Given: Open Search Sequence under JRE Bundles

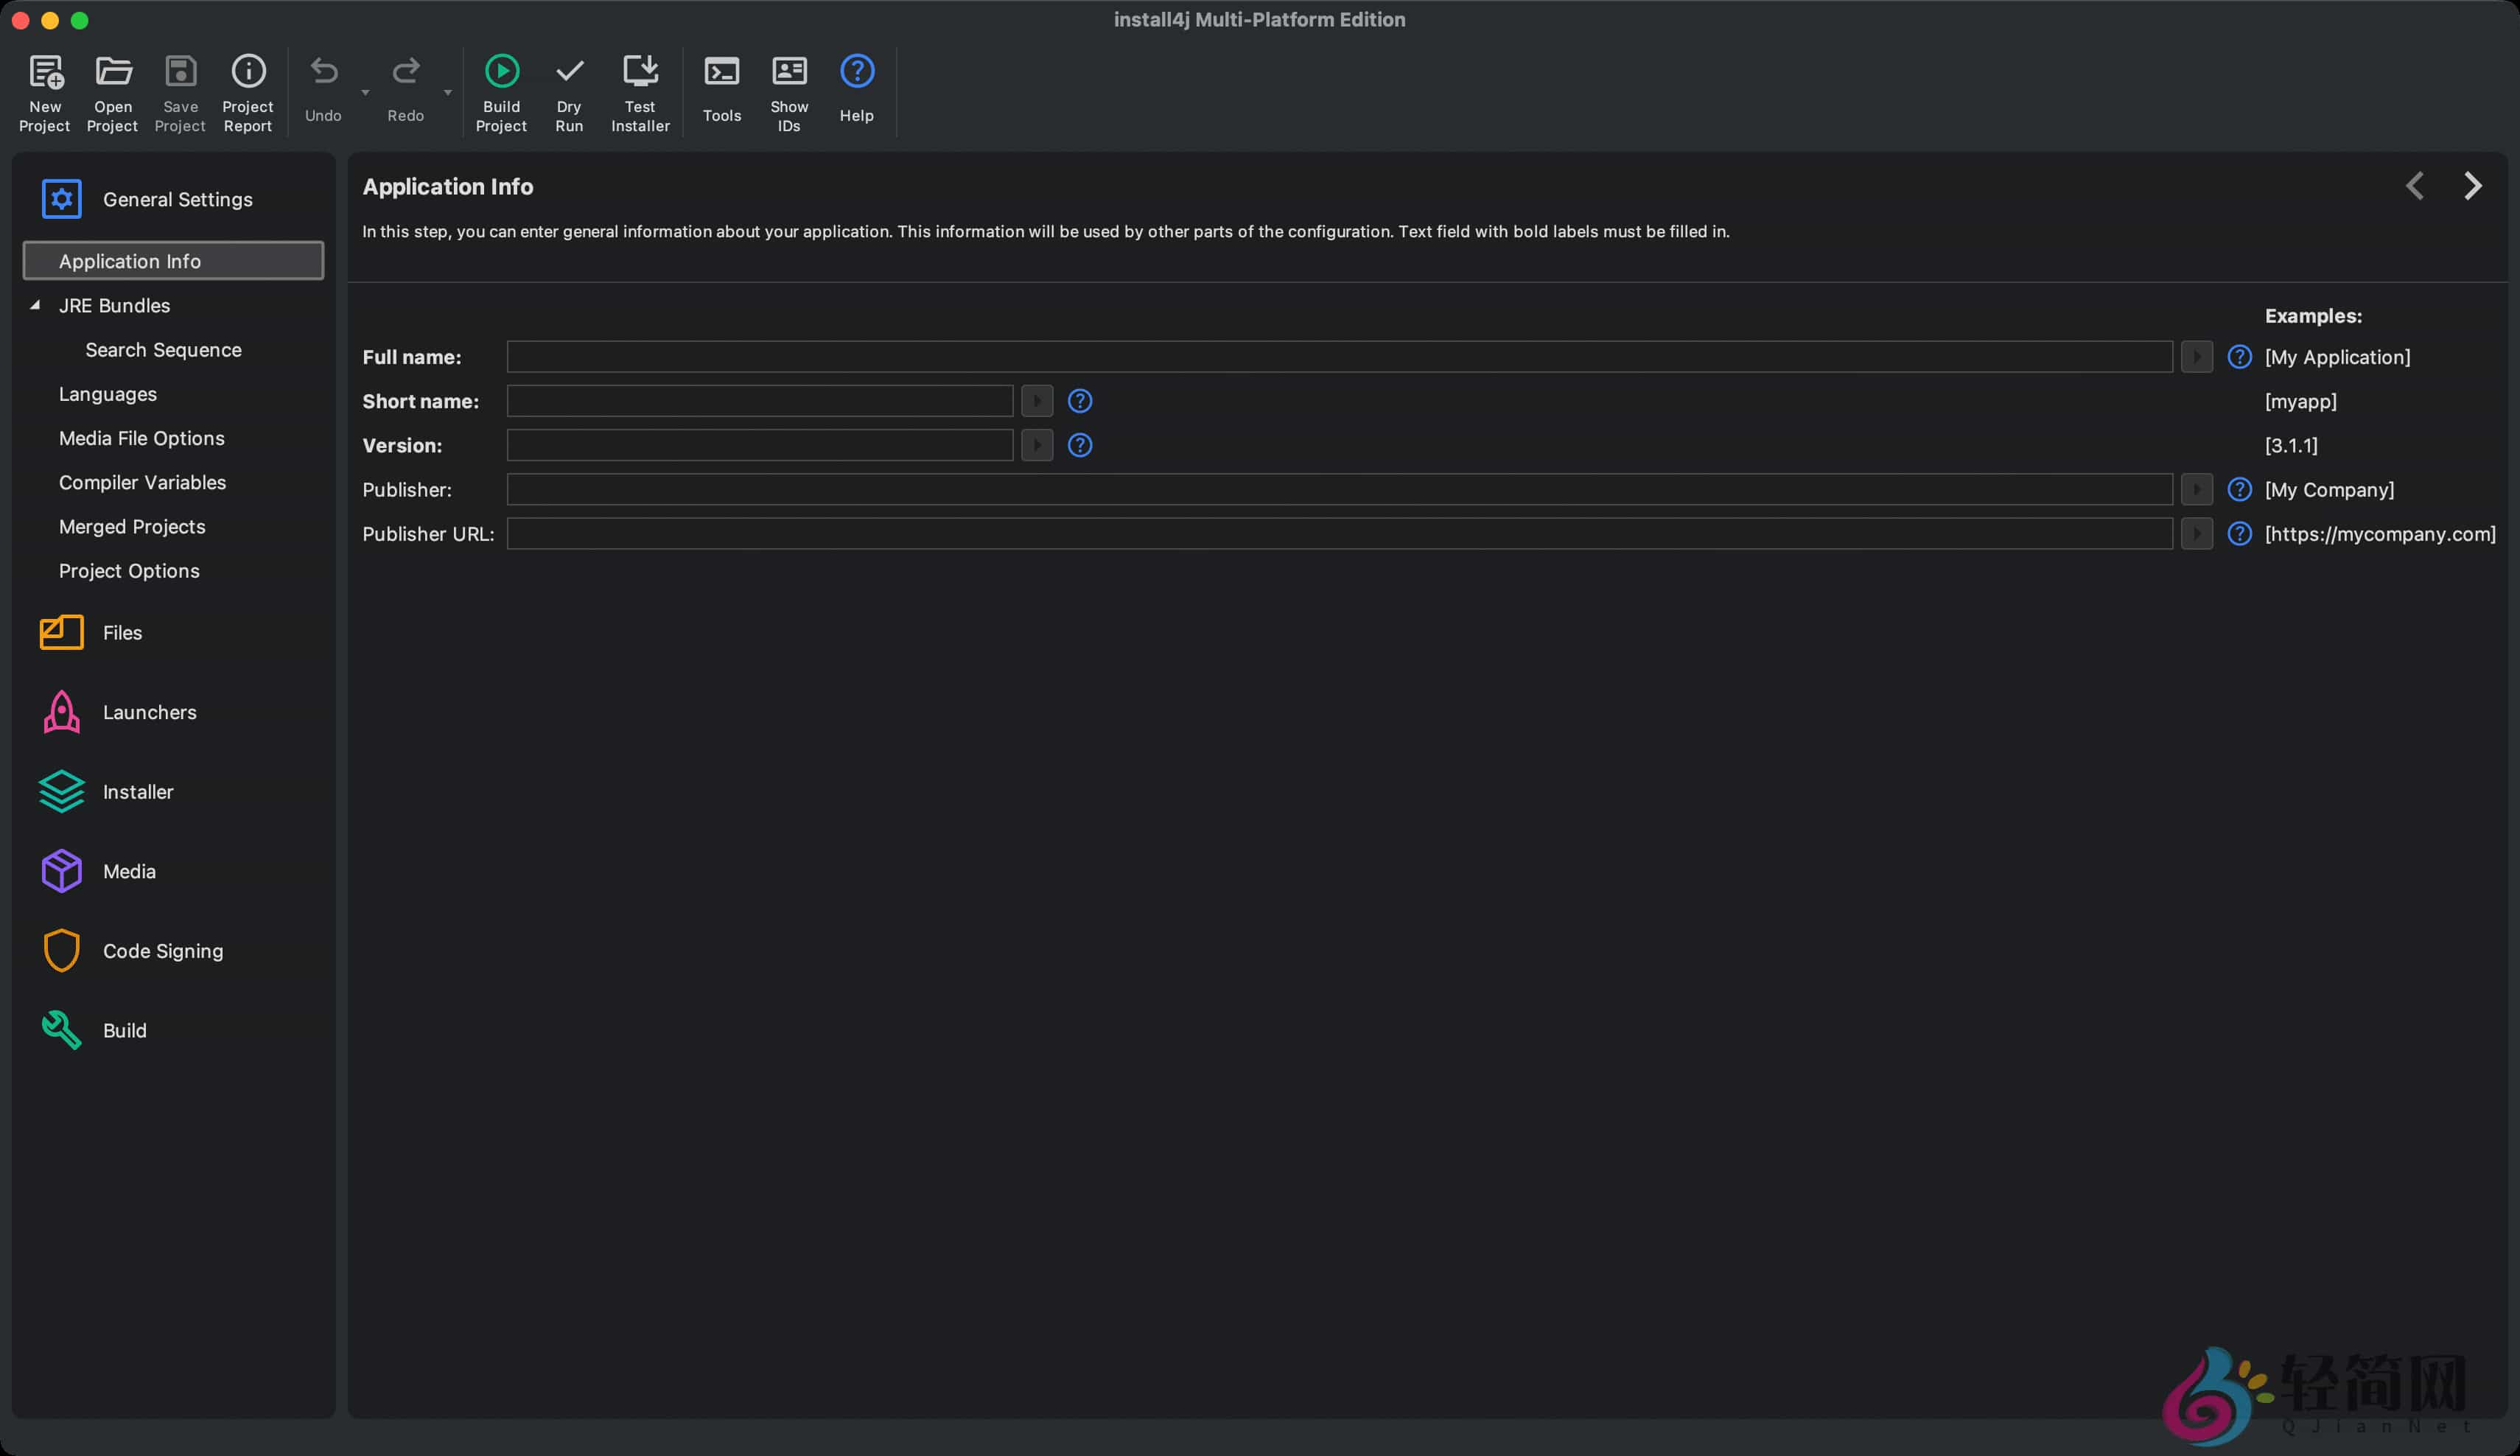Looking at the screenshot, I should (x=163, y=349).
